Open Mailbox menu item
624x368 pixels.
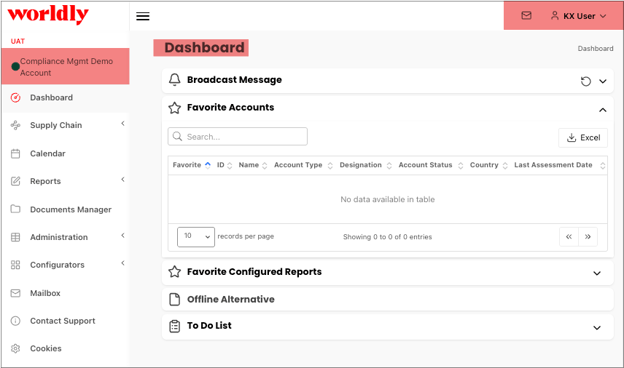[x=45, y=293]
